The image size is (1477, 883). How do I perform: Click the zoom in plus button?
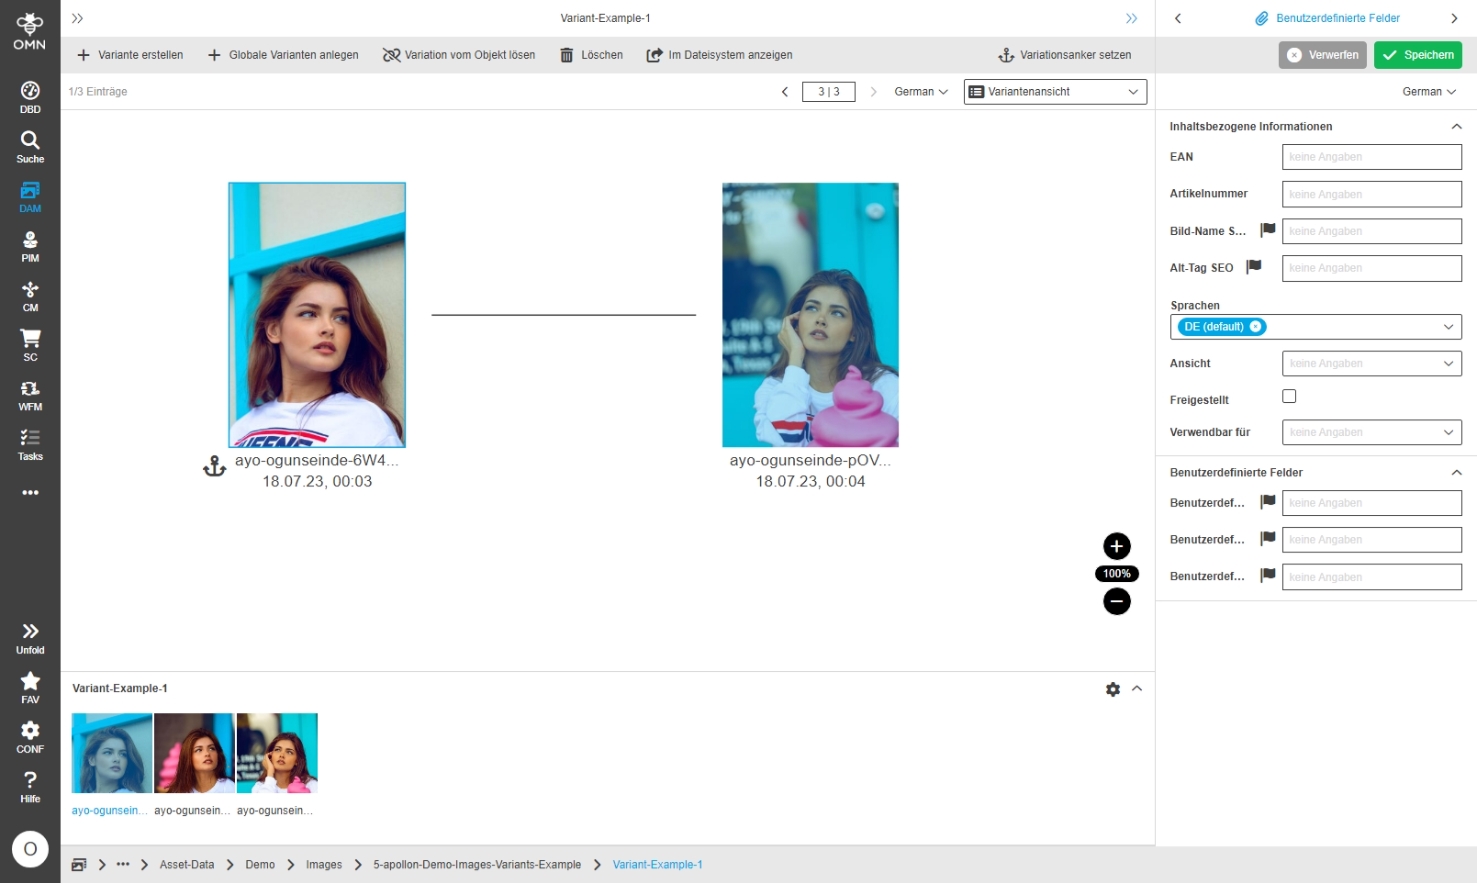click(x=1116, y=546)
